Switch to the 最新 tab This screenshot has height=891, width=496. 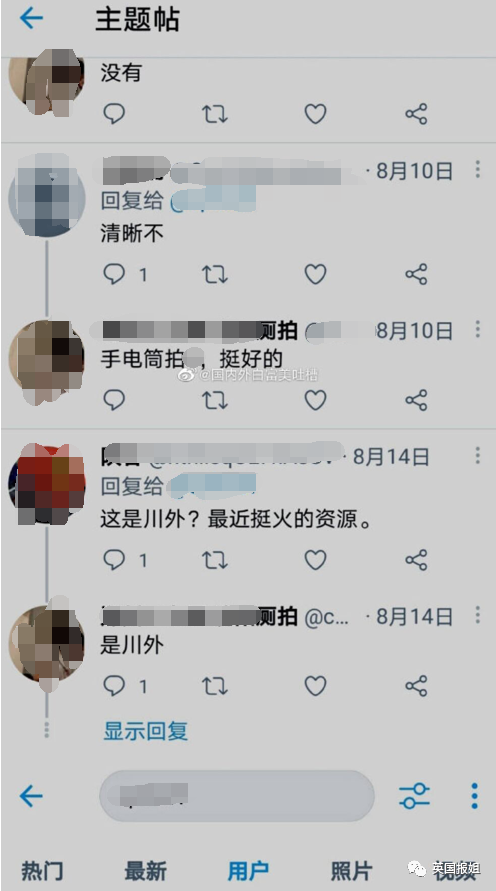145,871
